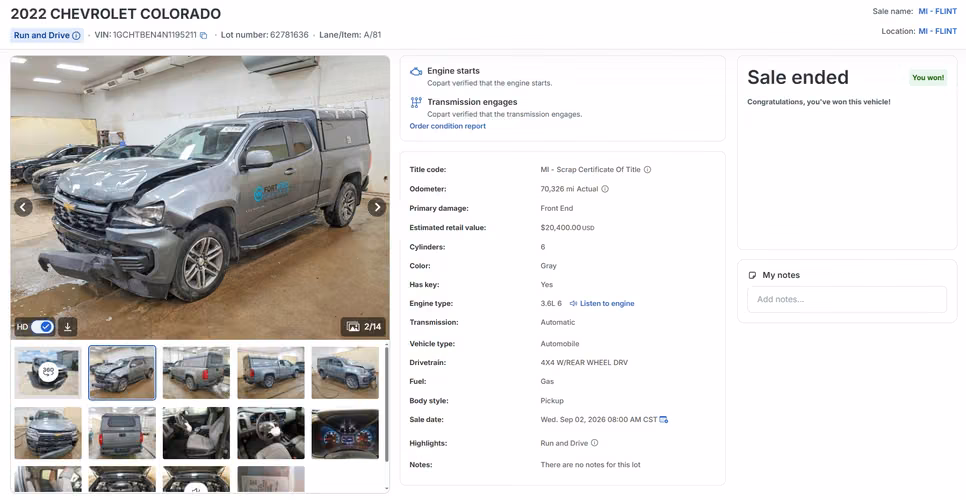Show the previous vehicle photo
The height and width of the screenshot is (500, 966).
point(23,207)
